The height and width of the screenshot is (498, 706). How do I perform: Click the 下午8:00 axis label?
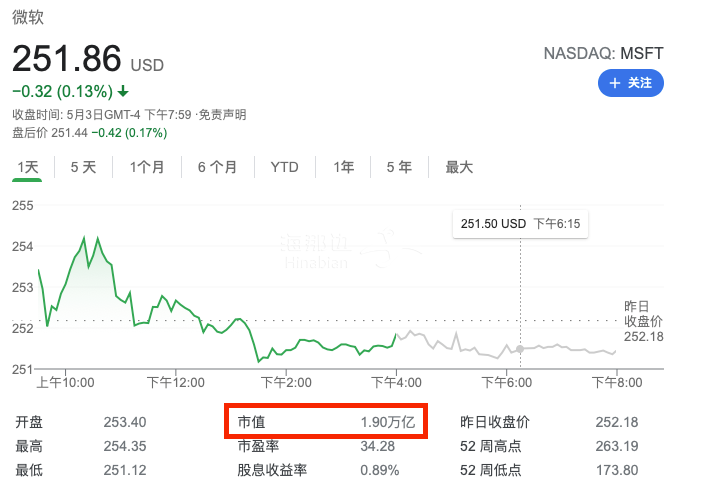point(617,383)
